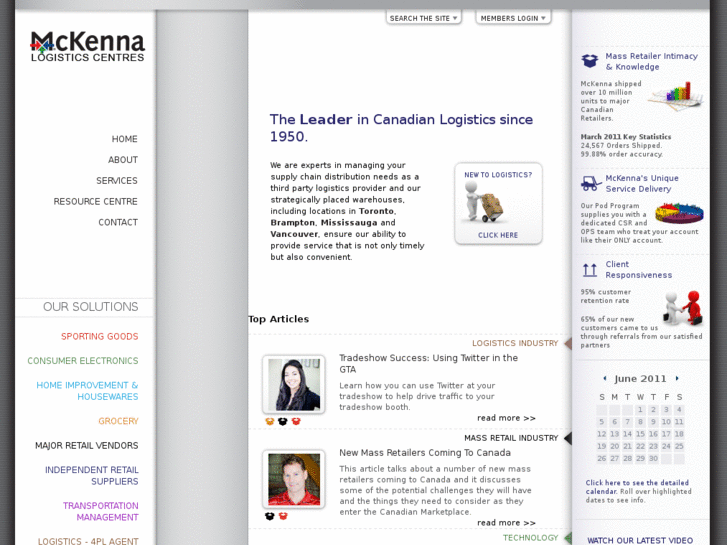Click the Mass Retail Industry category arrow marker
The height and width of the screenshot is (545, 727).
(x=568, y=438)
